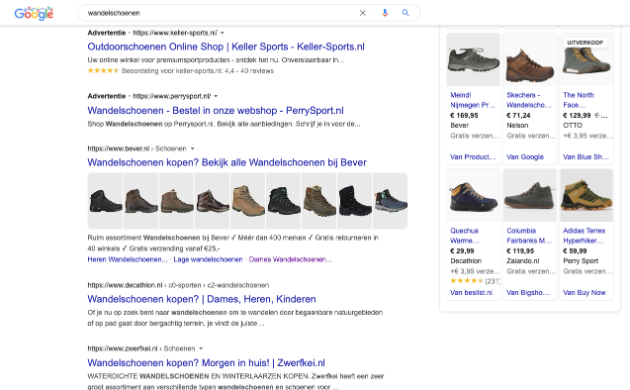Click Adidas Terrex Hyperhiker... product title
630x390 pixels.
pos(584,236)
